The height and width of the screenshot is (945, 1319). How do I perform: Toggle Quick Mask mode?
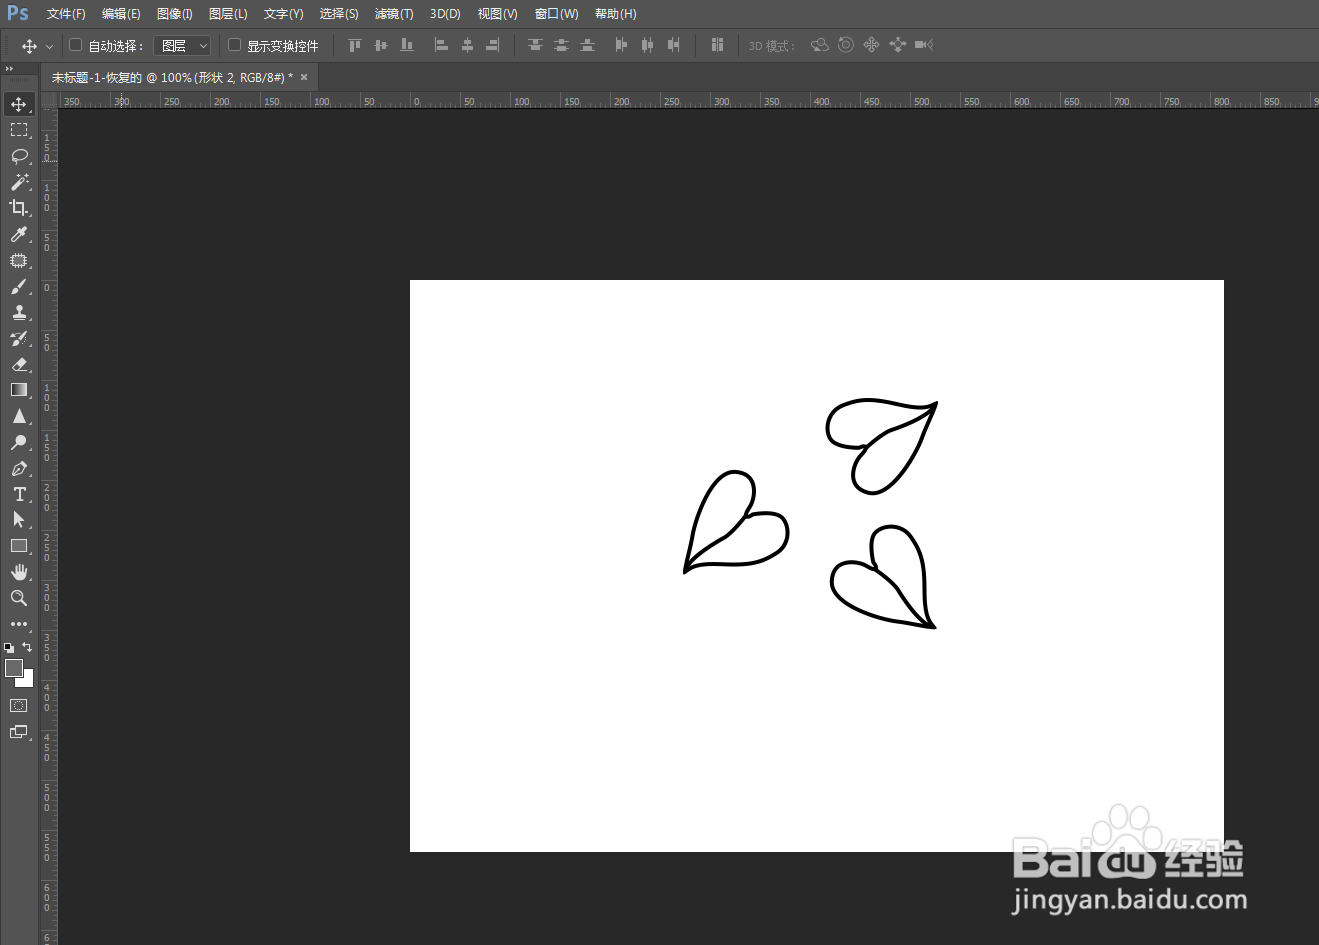pyautogui.click(x=19, y=705)
